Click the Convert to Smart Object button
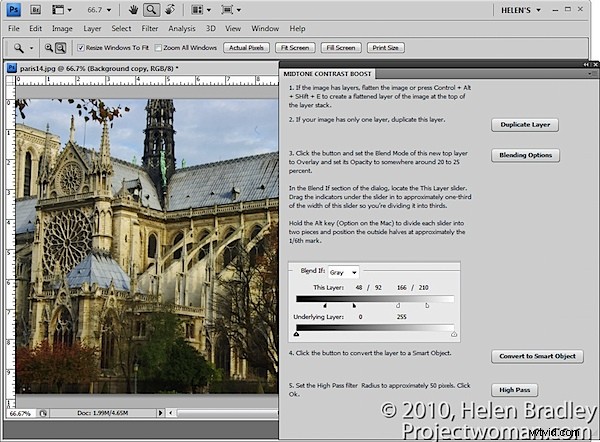Image resolution: width=600 pixels, height=442 pixels. [x=537, y=356]
